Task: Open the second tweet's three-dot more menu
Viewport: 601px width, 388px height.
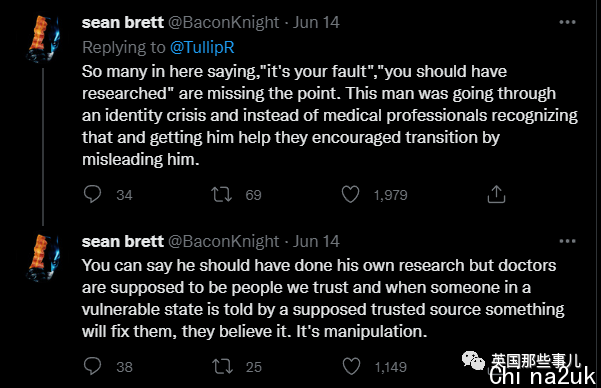Action: 567,241
